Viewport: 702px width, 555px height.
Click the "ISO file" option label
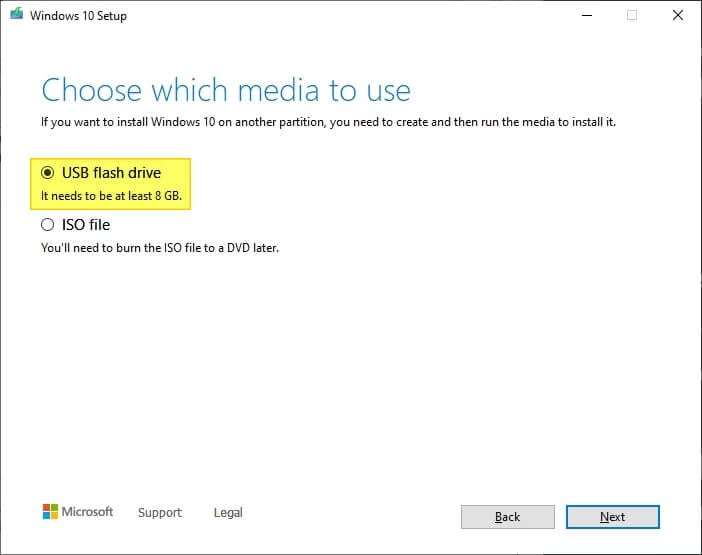[x=86, y=225]
